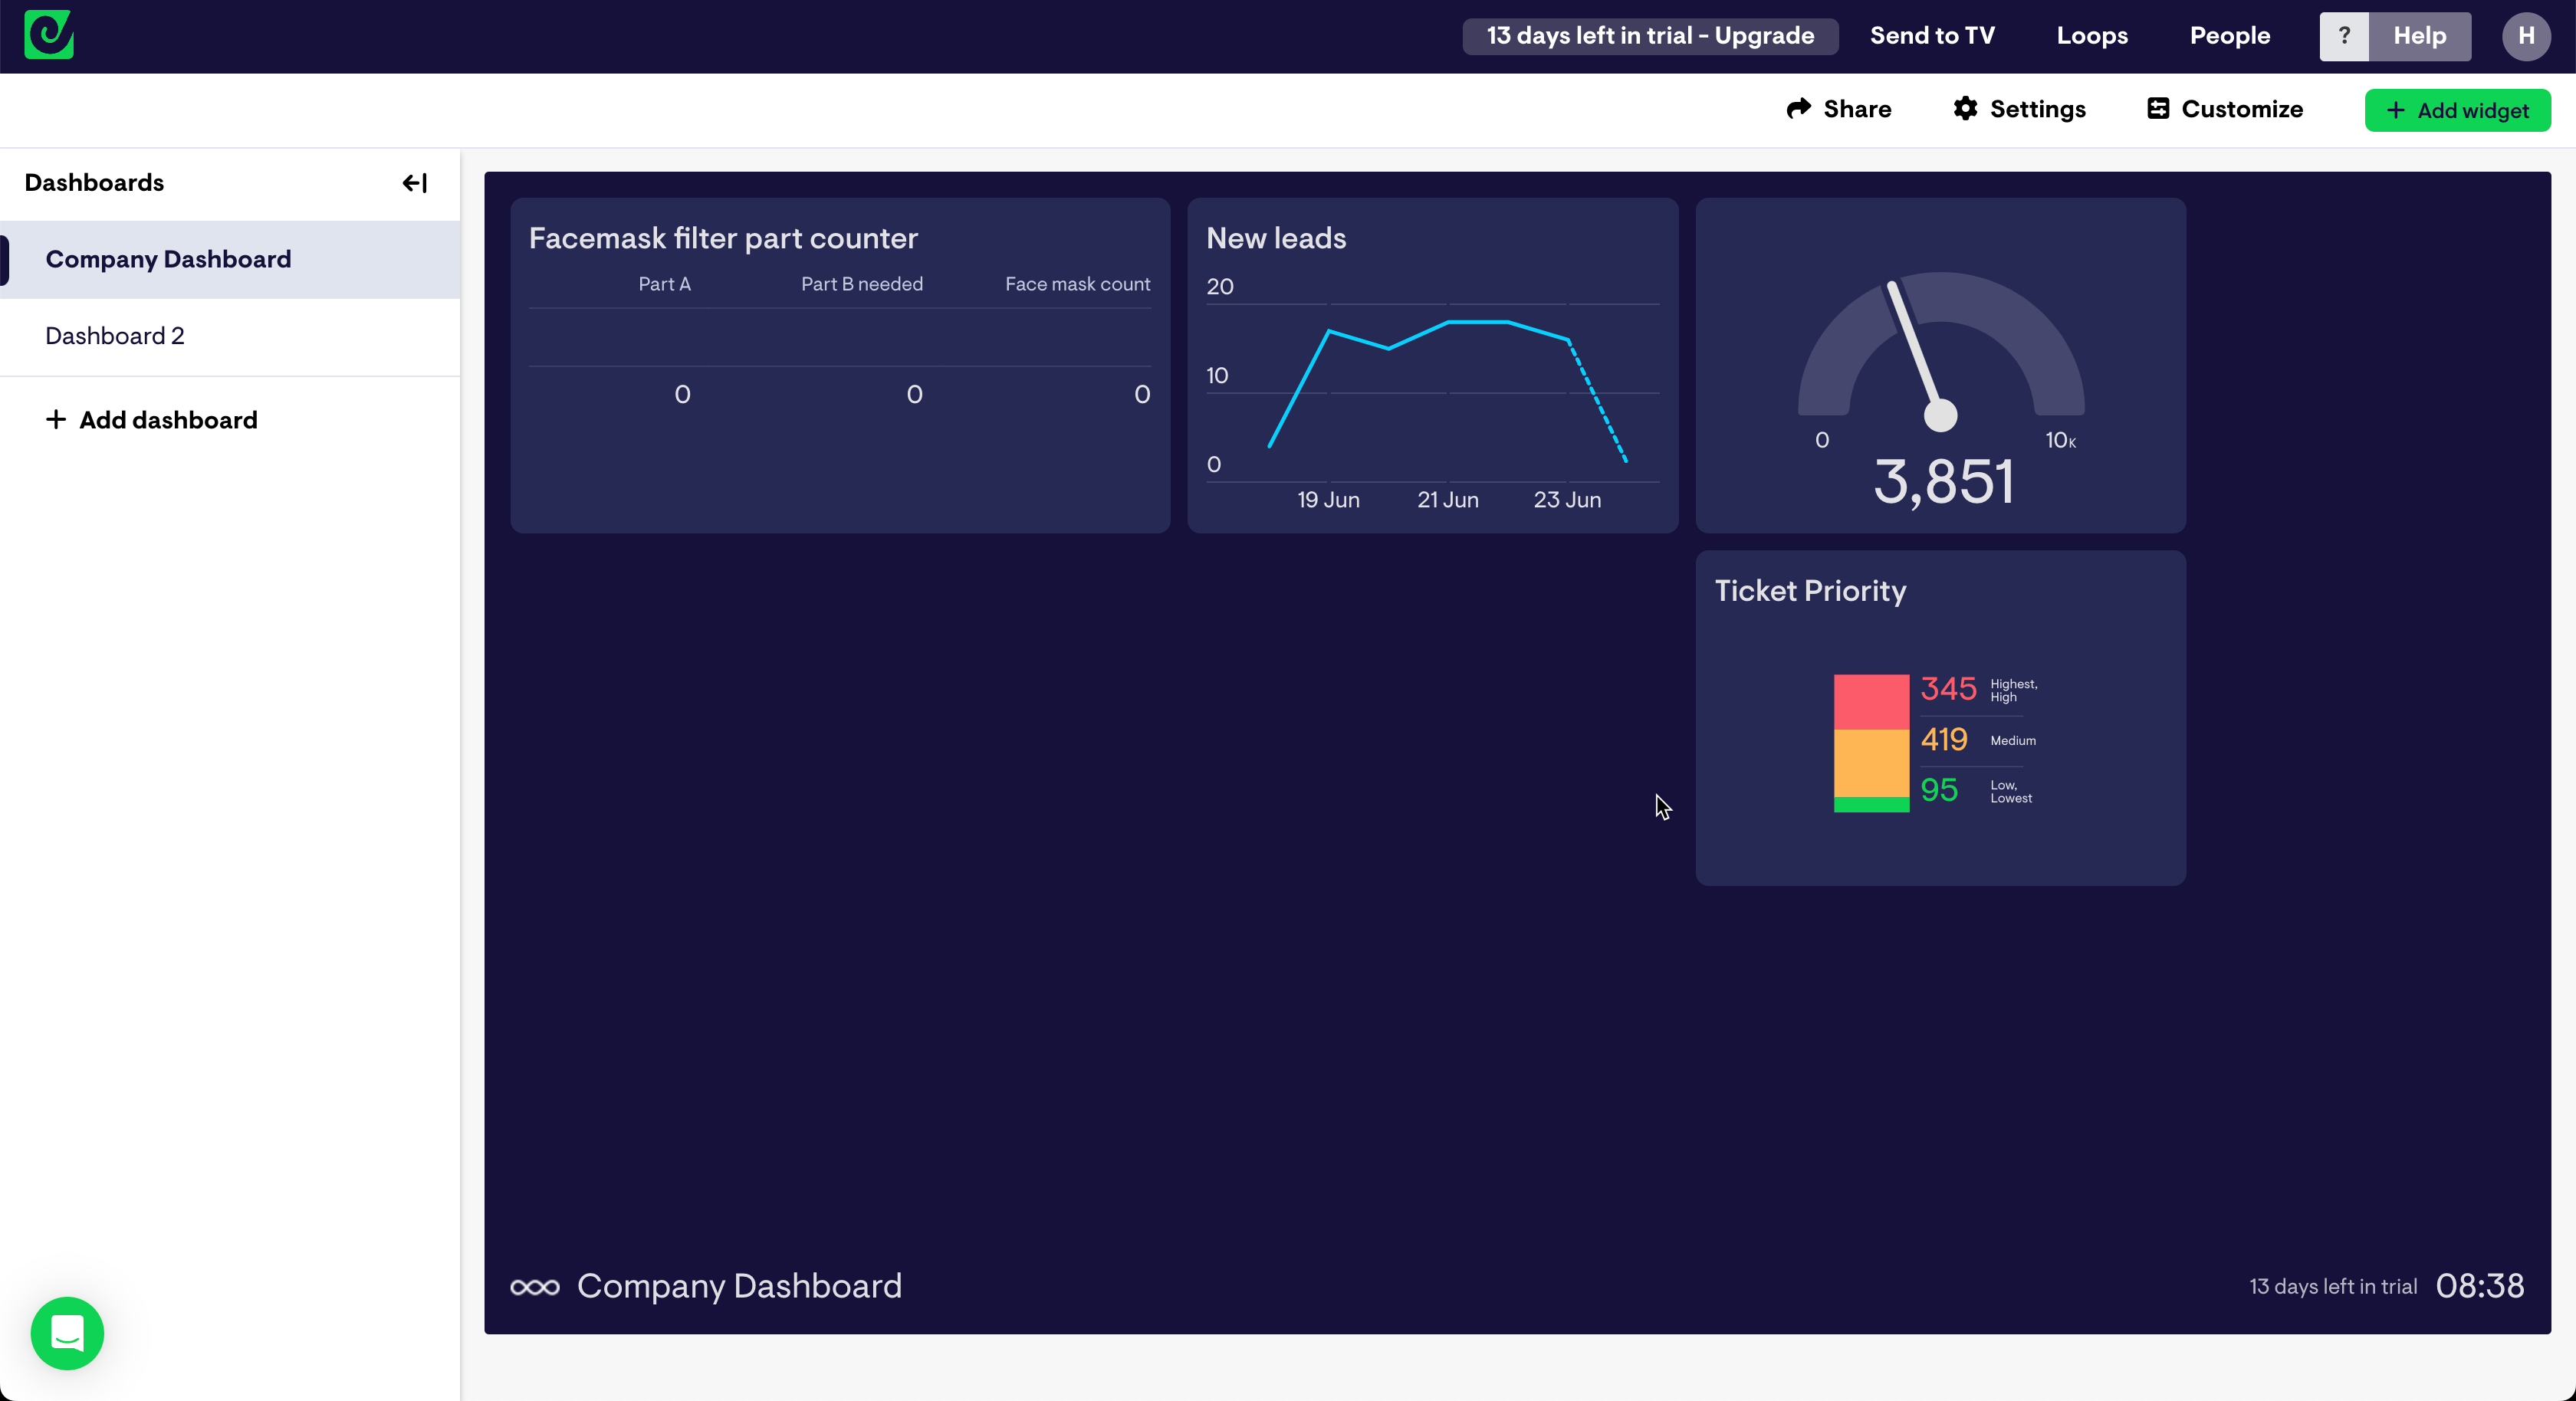Open the H user avatar menu
The image size is (2576, 1401).
click(2526, 36)
